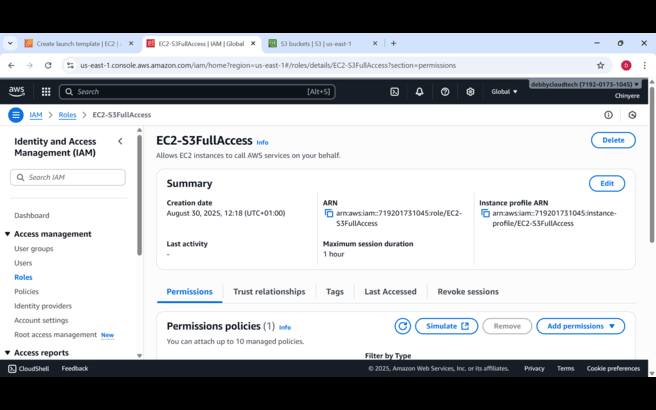Click the Remove button
The height and width of the screenshot is (410, 656).
tap(507, 326)
